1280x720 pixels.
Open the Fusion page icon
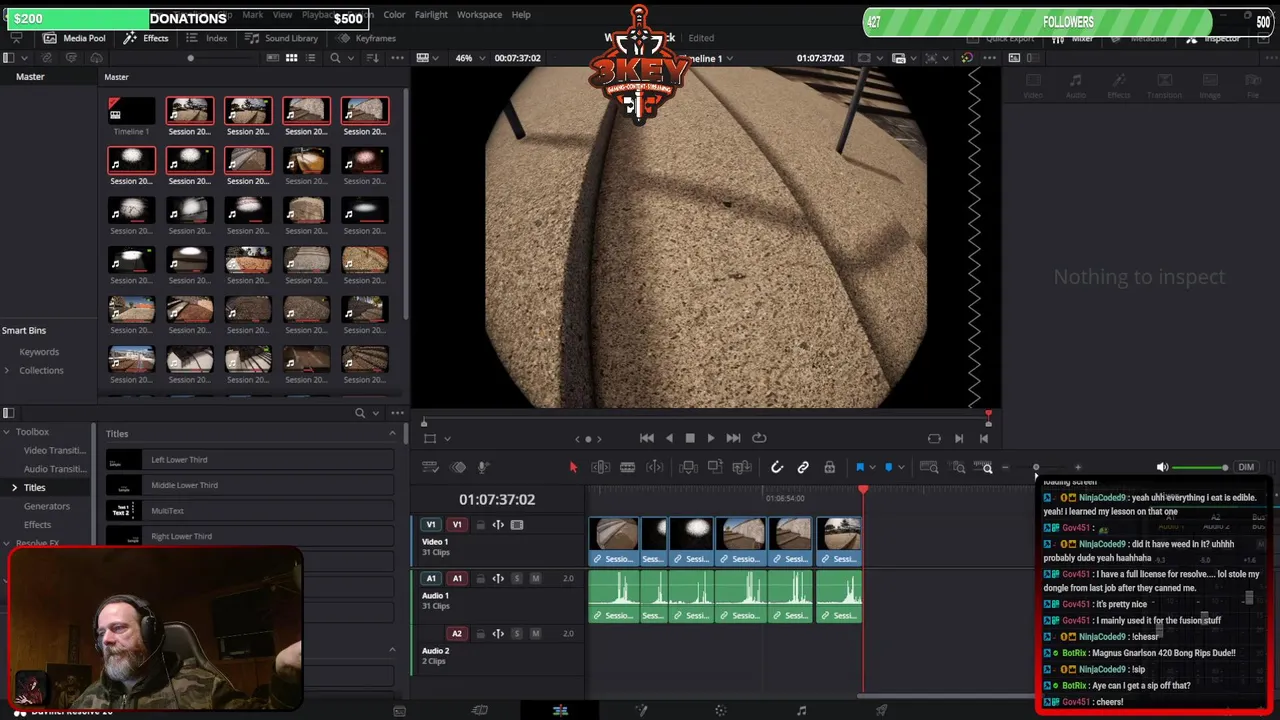(x=641, y=710)
